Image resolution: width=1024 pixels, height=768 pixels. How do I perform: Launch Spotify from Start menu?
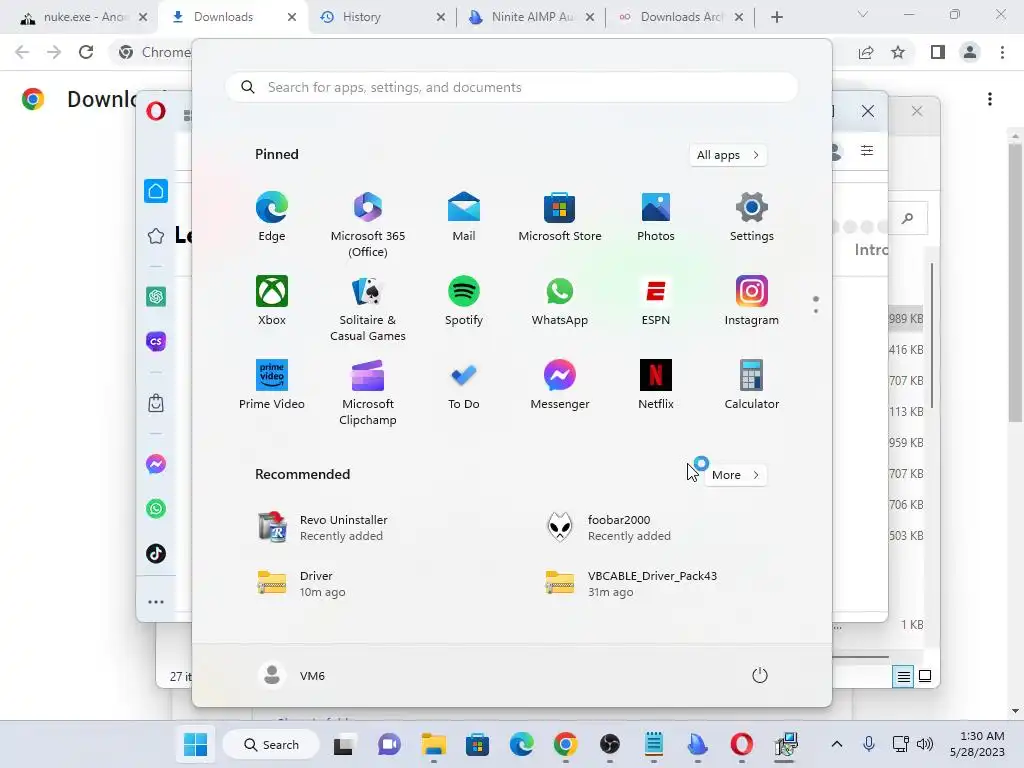click(x=464, y=300)
